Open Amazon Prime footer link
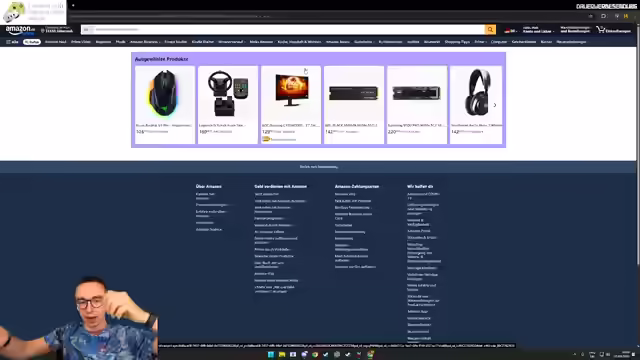Viewport: 640px width, 360px height. click(419, 231)
